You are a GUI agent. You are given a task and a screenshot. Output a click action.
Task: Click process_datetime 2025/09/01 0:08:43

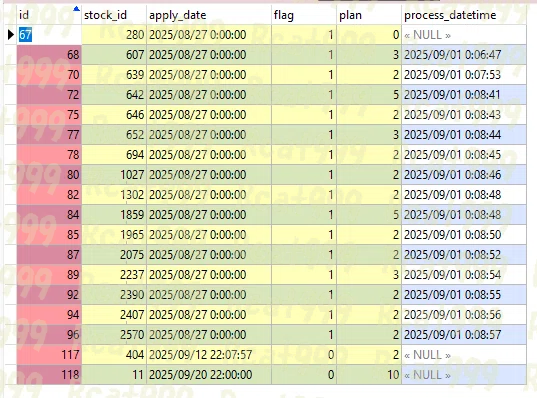click(464, 115)
